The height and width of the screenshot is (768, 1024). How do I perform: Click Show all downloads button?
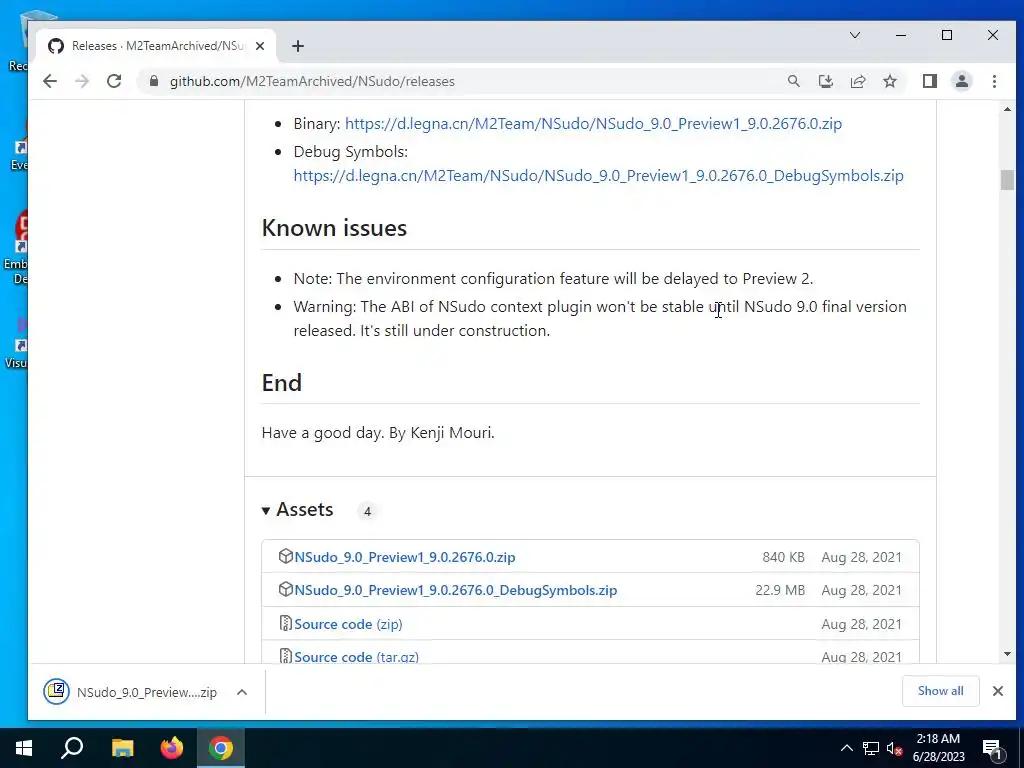940,691
